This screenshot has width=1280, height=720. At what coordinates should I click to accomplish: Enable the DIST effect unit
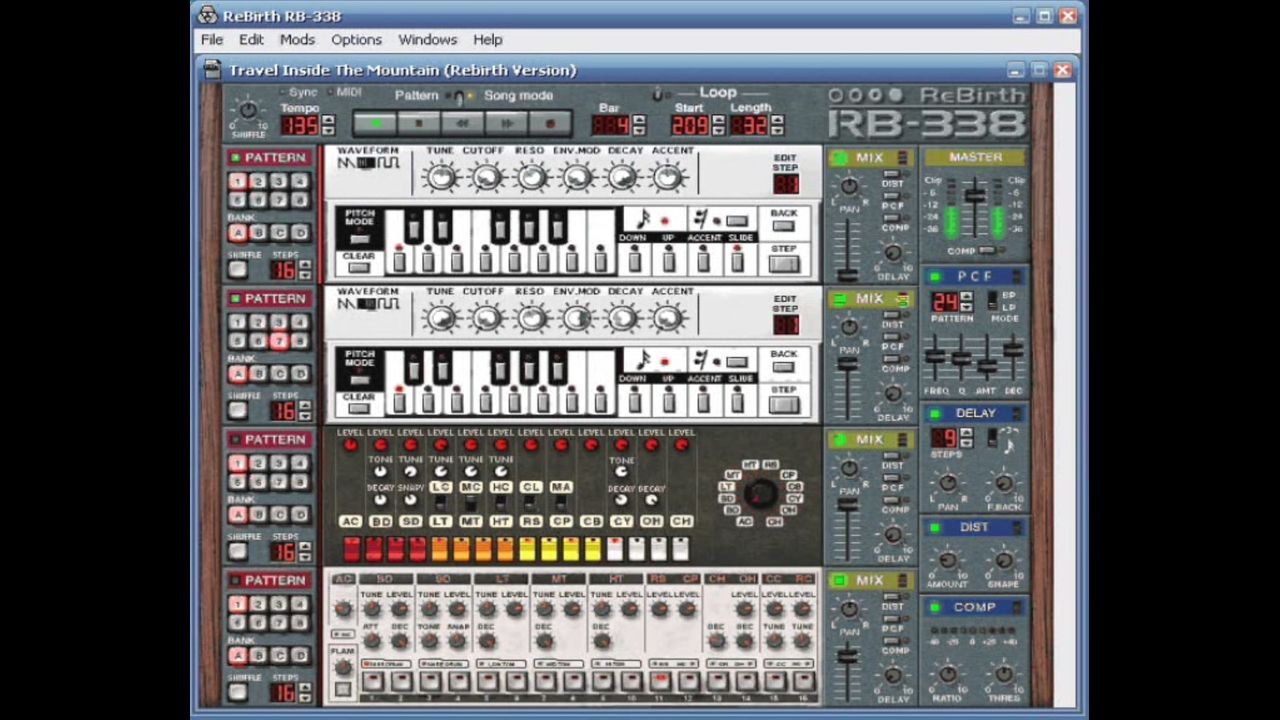point(935,527)
